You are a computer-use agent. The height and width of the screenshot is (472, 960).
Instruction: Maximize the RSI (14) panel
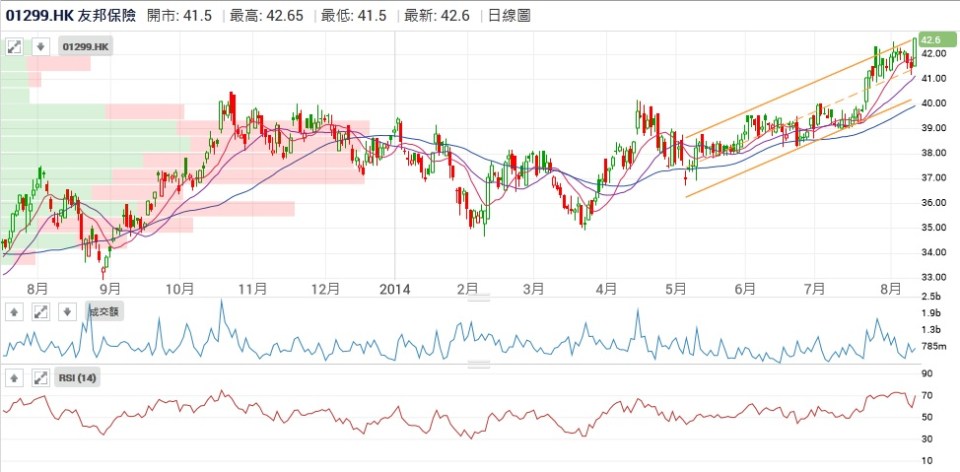[x=40, y=378]
